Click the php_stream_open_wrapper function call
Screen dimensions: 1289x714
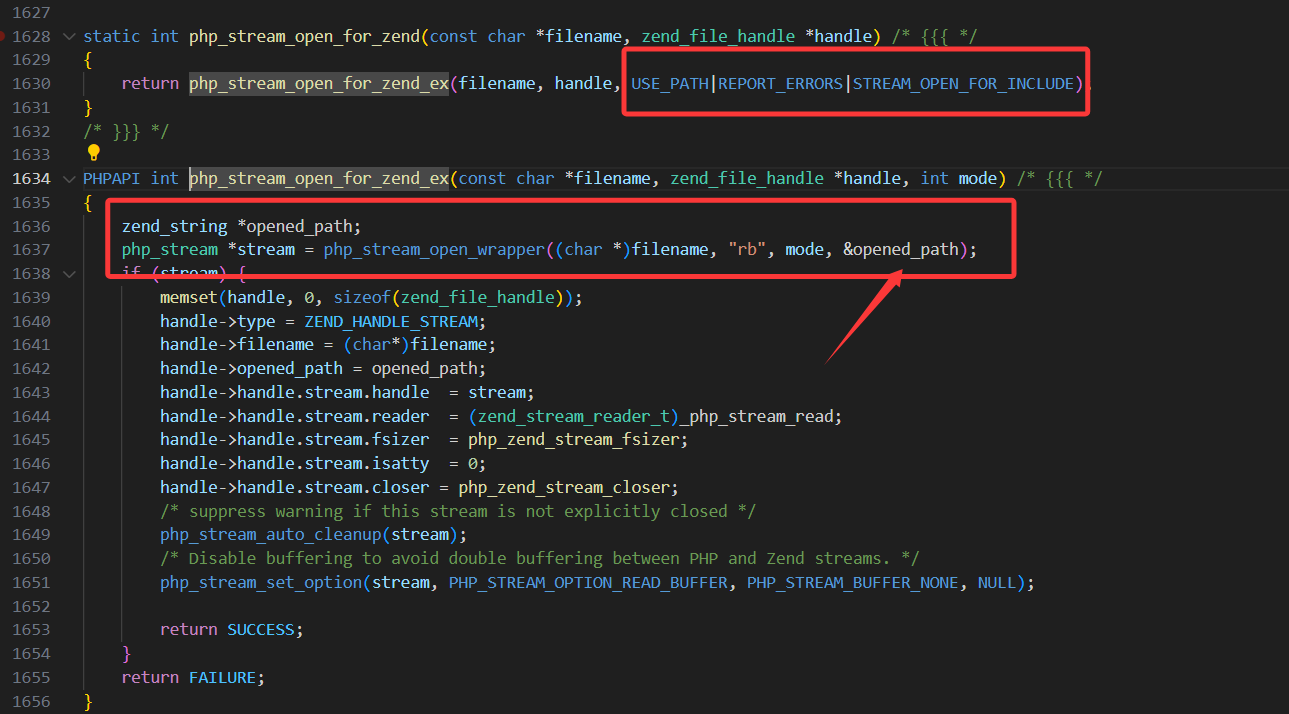pyautogui.click(x=433, y=250)
